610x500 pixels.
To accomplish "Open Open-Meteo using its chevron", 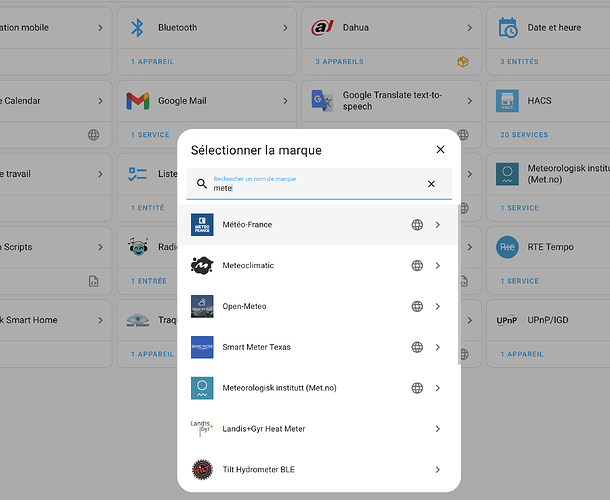I will (x=438, y=306).
